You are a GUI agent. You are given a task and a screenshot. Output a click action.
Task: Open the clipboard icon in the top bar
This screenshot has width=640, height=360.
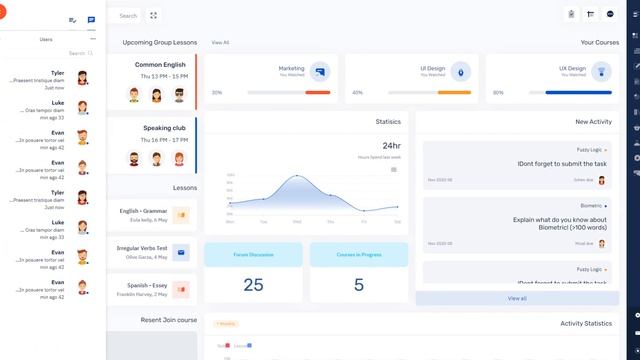pyautogui.click(x=571, y=14)
